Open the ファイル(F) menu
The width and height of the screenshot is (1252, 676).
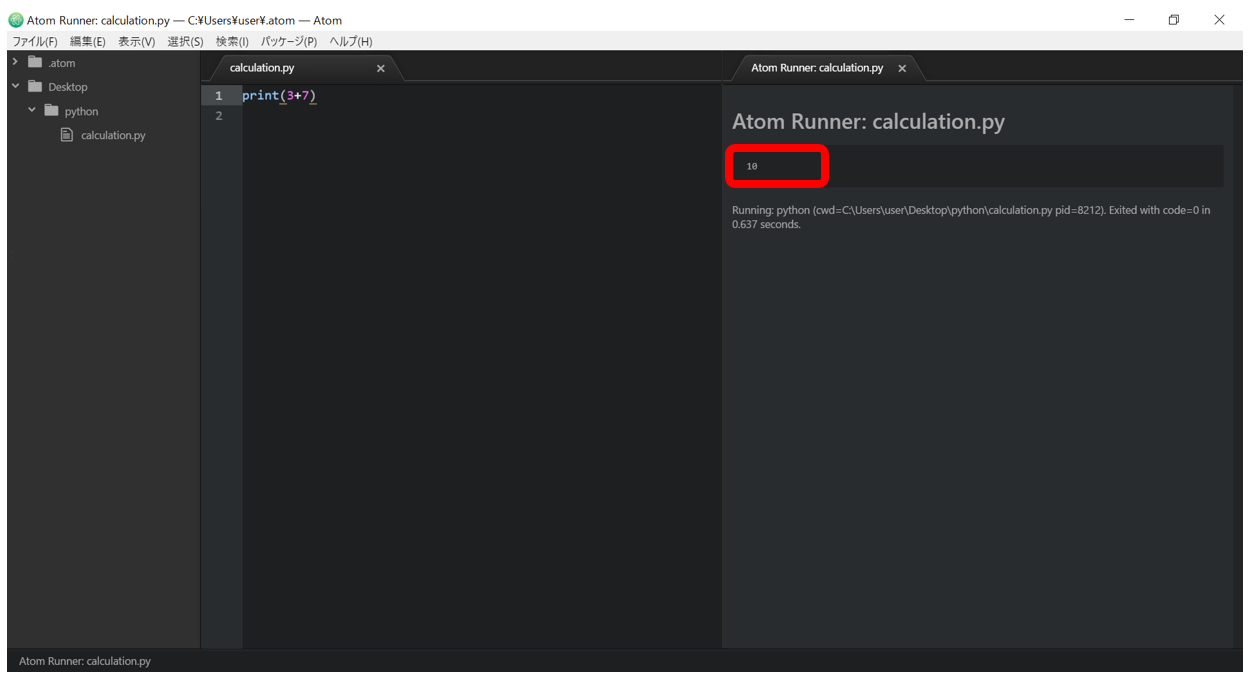[x=35, y=42]
